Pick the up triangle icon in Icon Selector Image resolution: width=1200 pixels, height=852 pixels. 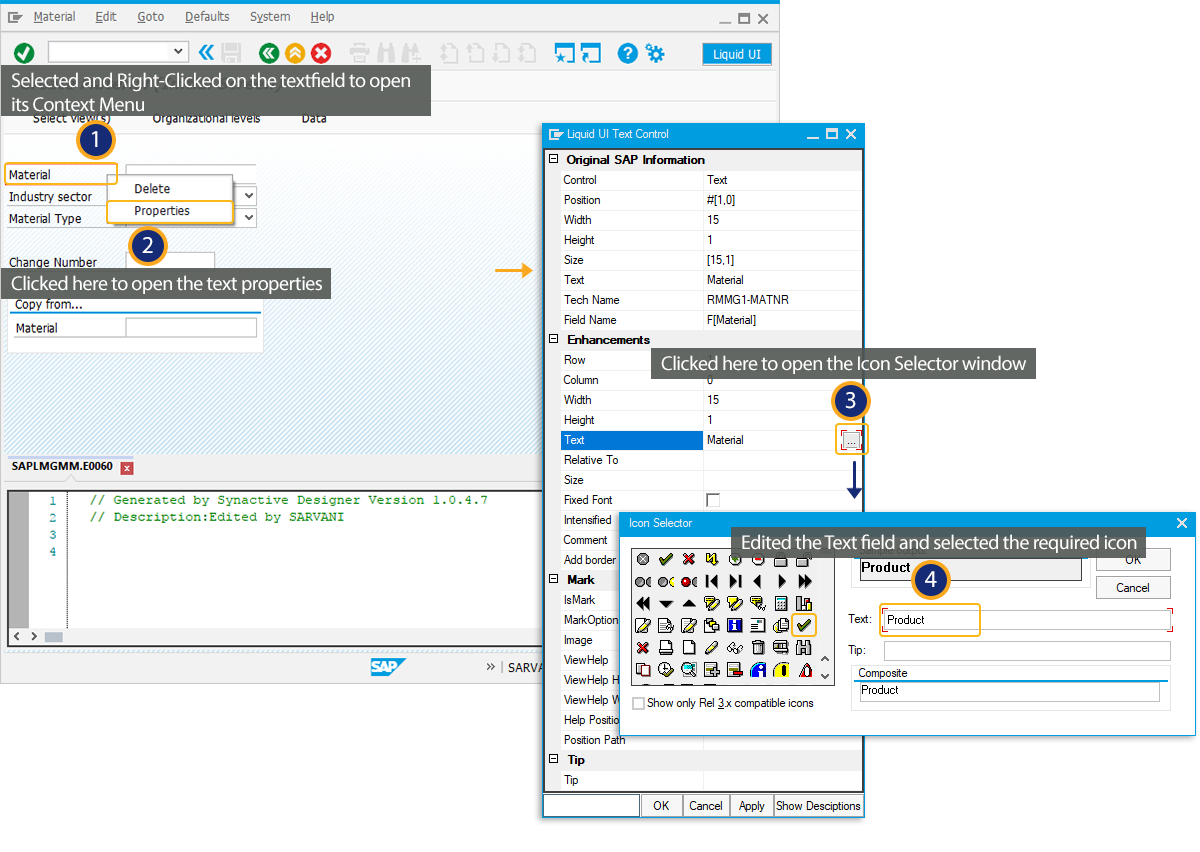click(689, 603)
